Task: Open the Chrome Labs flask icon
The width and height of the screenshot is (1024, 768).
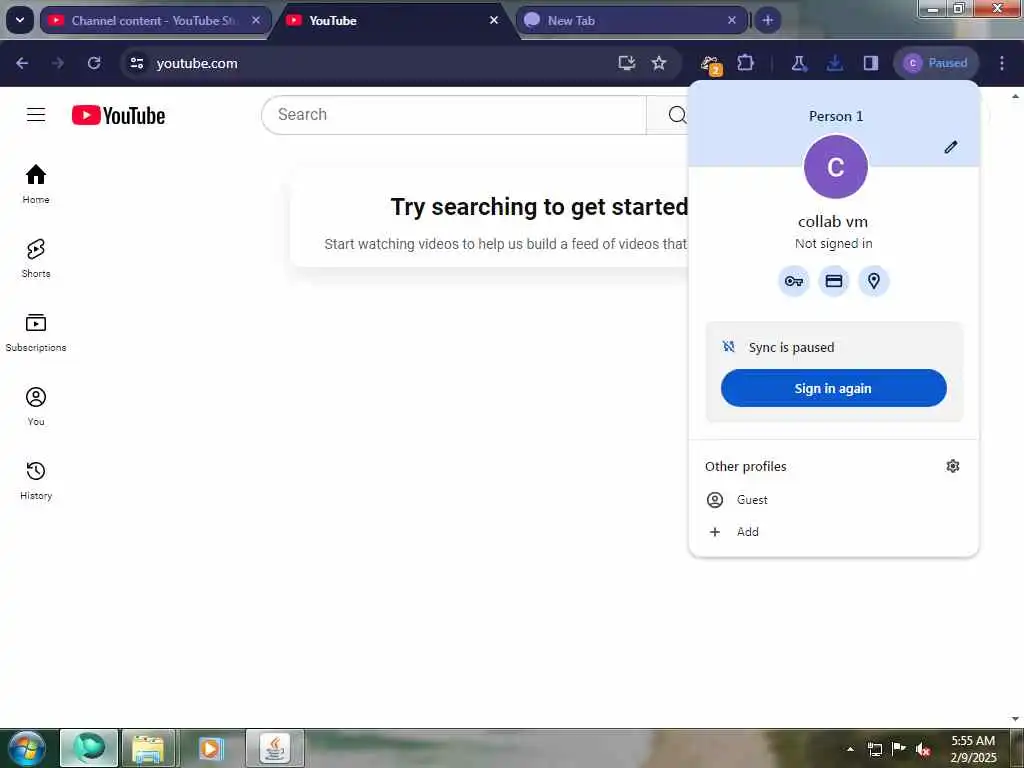Action: point(799,63)
